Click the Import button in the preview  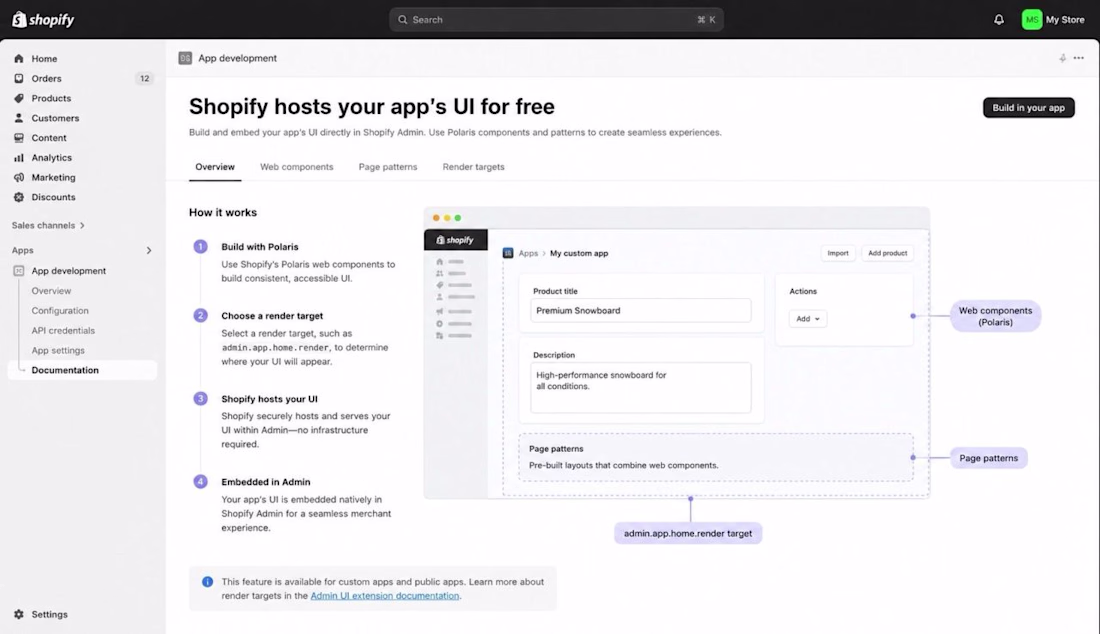click(x=838, y=253)
